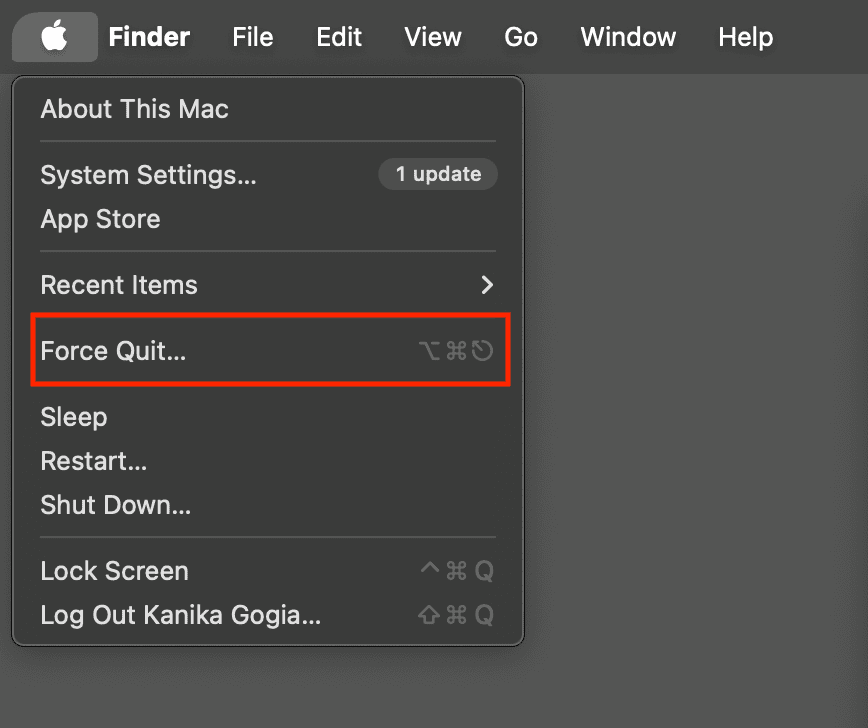
Task: Put the Mac to Sleep
Action: point(73,417)
